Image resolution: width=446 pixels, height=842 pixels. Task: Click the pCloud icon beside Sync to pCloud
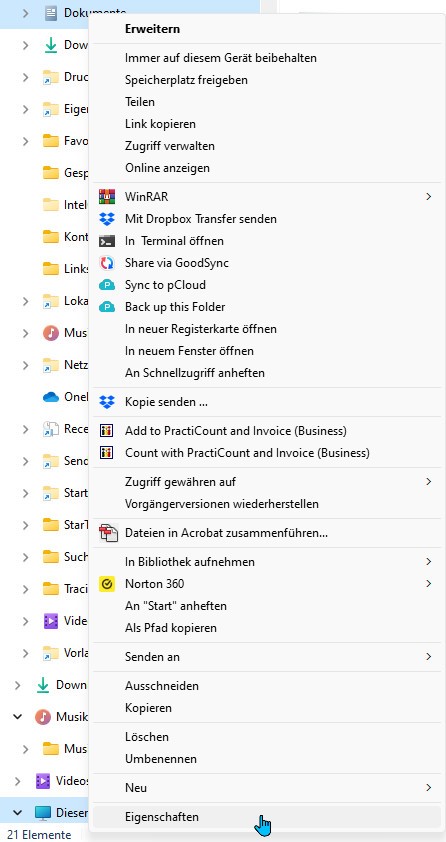pos(107,285)
